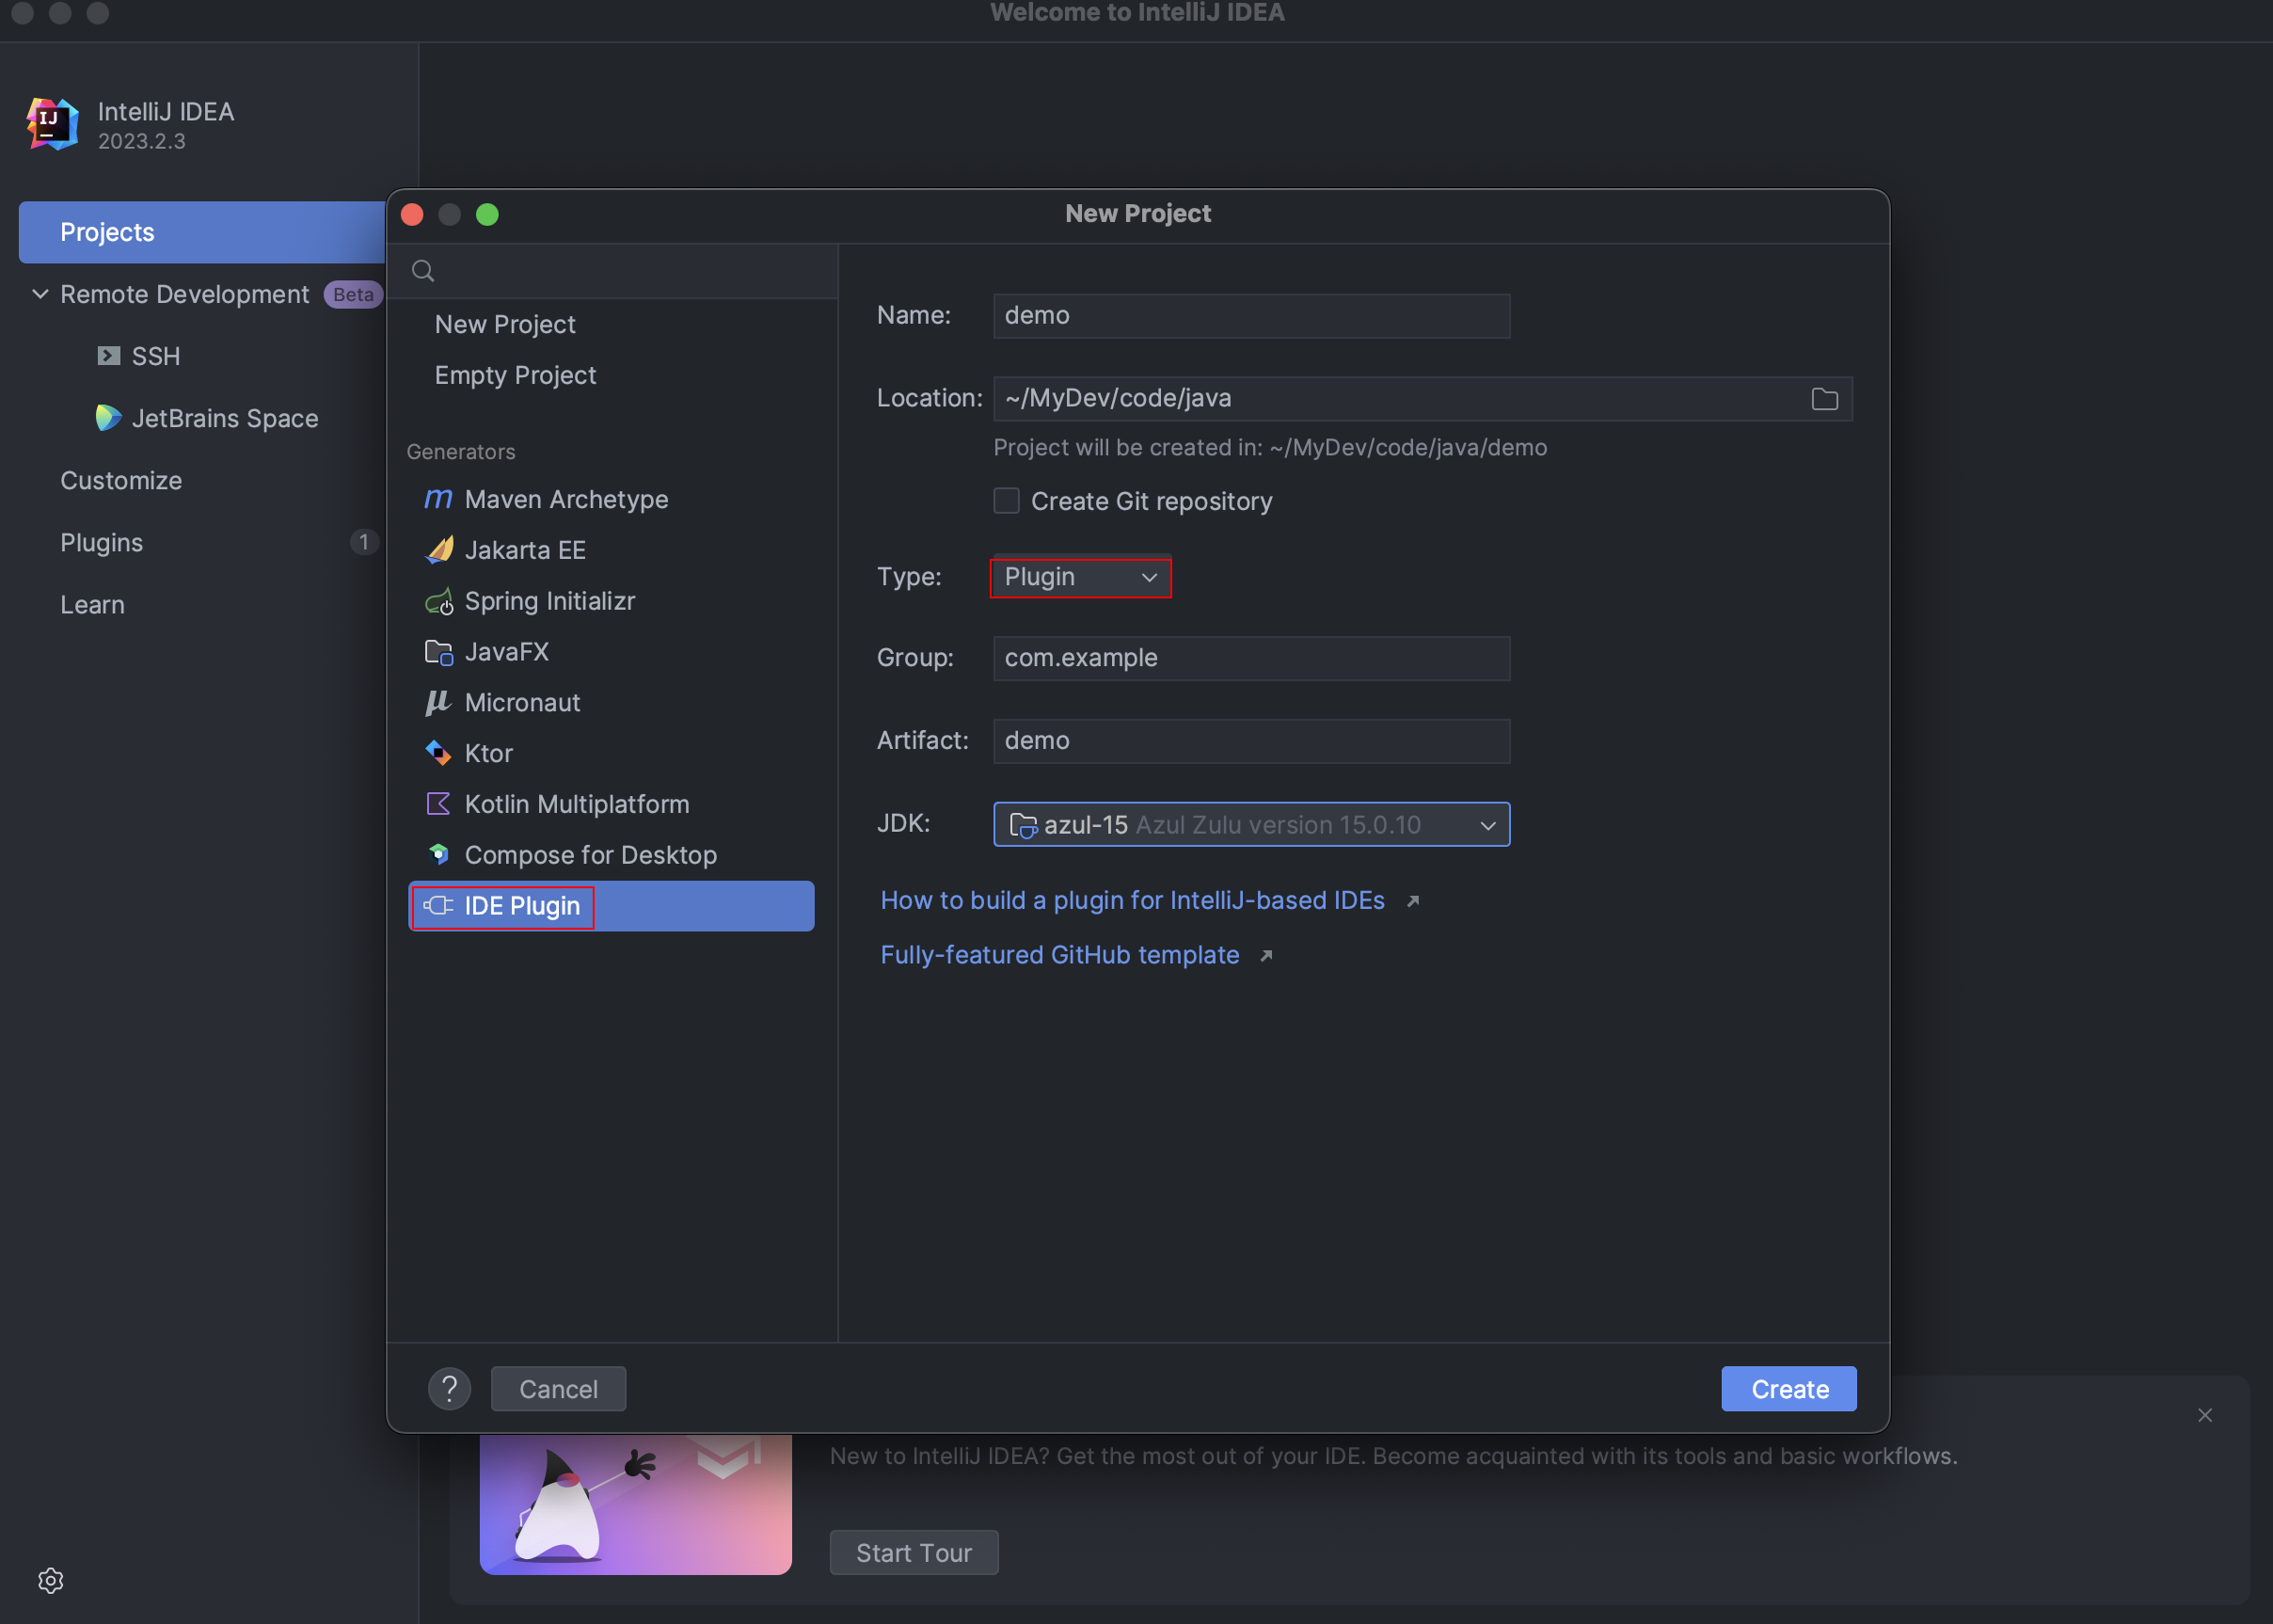Select the Jakarta EE generator icon
Viewport: 2273px width, 1624px height.
pyautogui.click(x=438, y=550)
